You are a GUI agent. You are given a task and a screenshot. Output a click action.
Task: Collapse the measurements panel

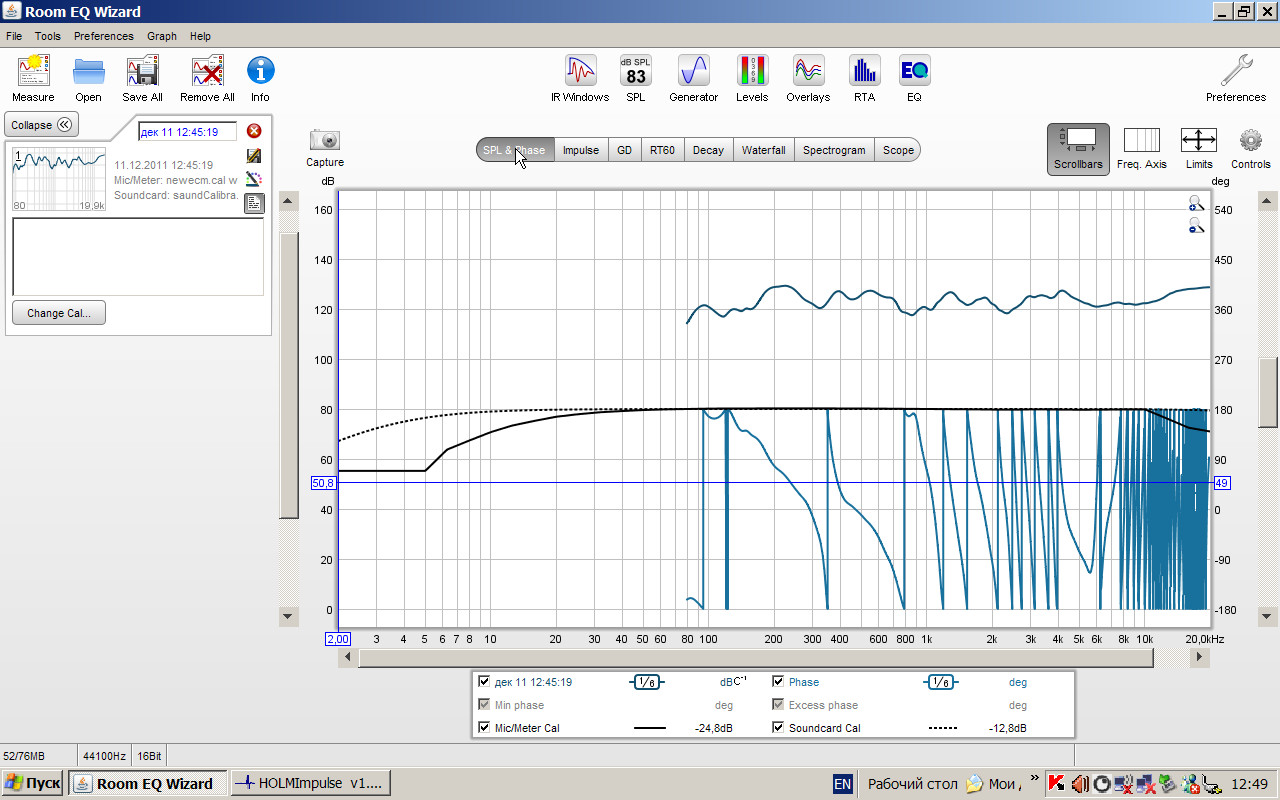tap(42, 125)
